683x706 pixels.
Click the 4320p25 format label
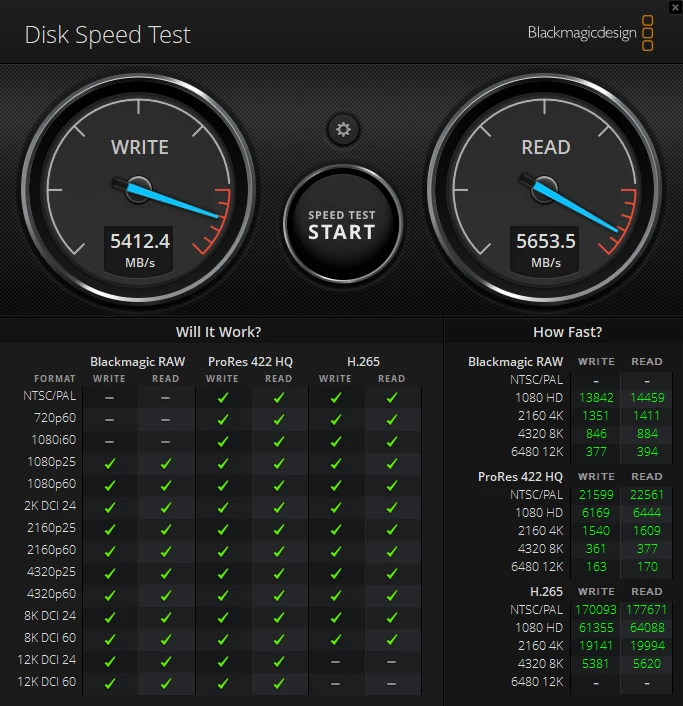point(51,572)
